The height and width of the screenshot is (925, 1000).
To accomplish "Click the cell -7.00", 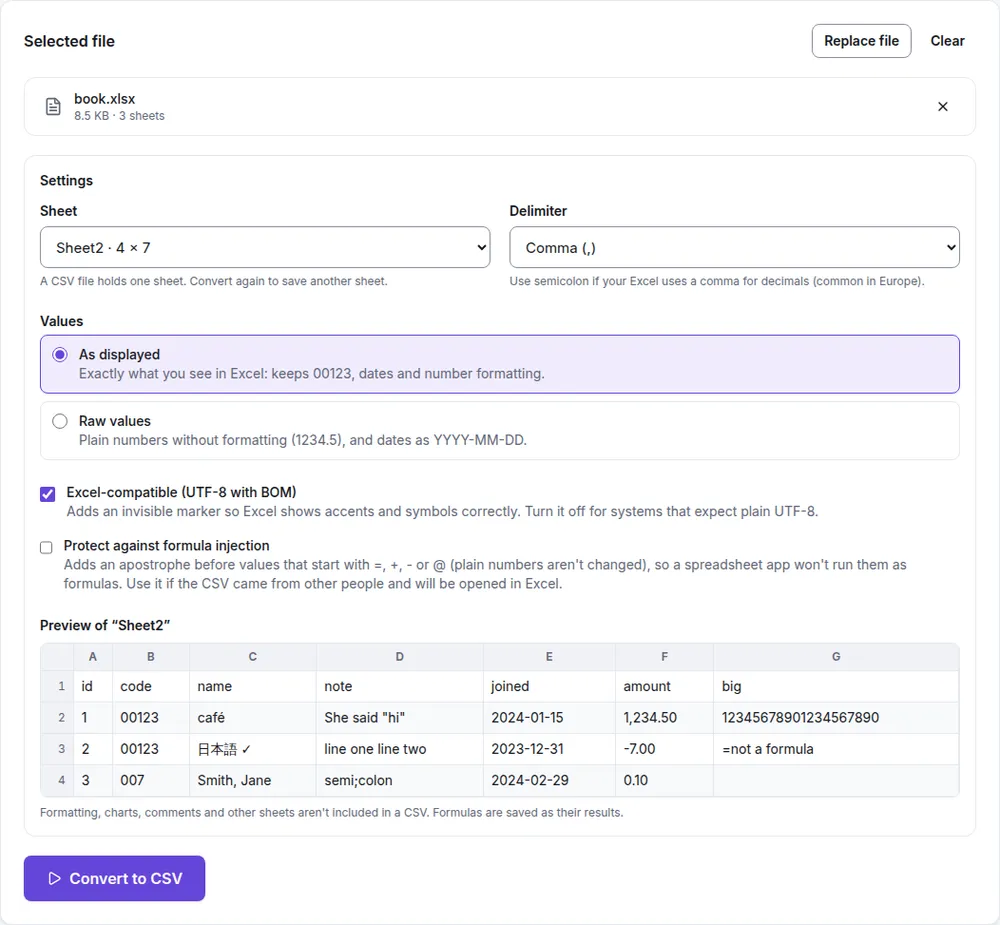I will click(665, 749).
